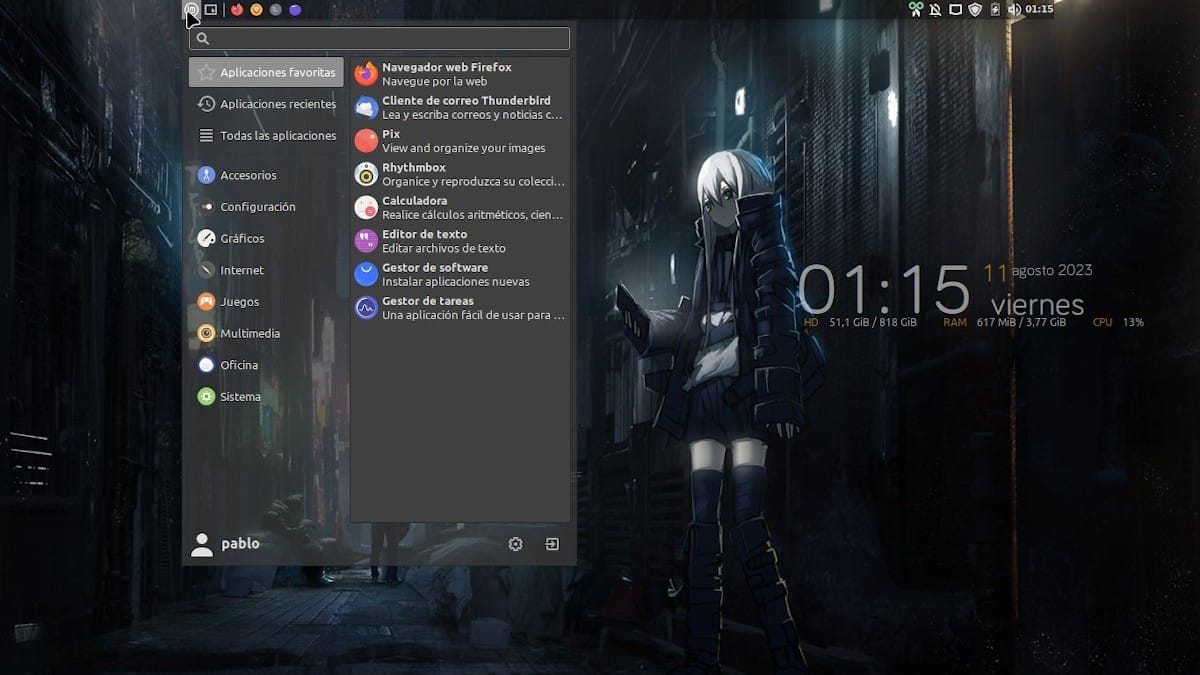Open the Internet category
The width and height of the screenshot is (1200, 675).
[266, 270]
